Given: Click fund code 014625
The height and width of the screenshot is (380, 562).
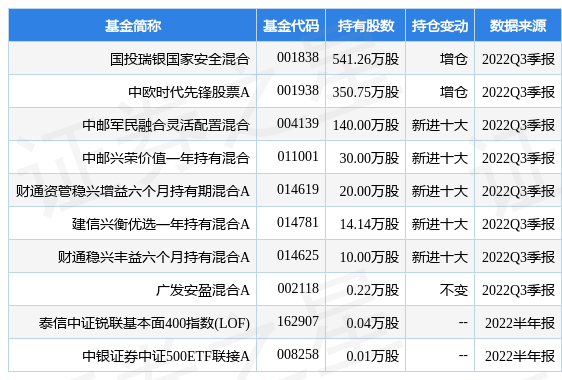Looking at the screenshot, I should point(298,255).
